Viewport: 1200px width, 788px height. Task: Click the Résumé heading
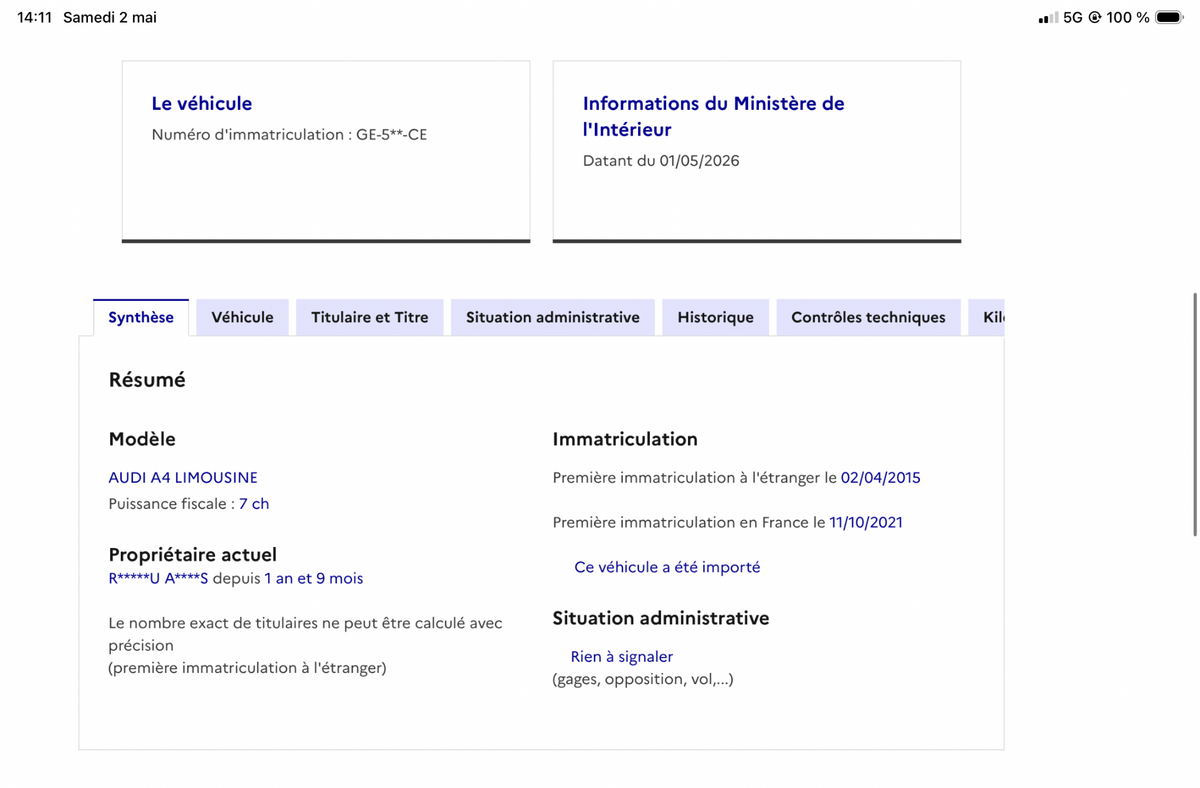[x=147, y=380]
